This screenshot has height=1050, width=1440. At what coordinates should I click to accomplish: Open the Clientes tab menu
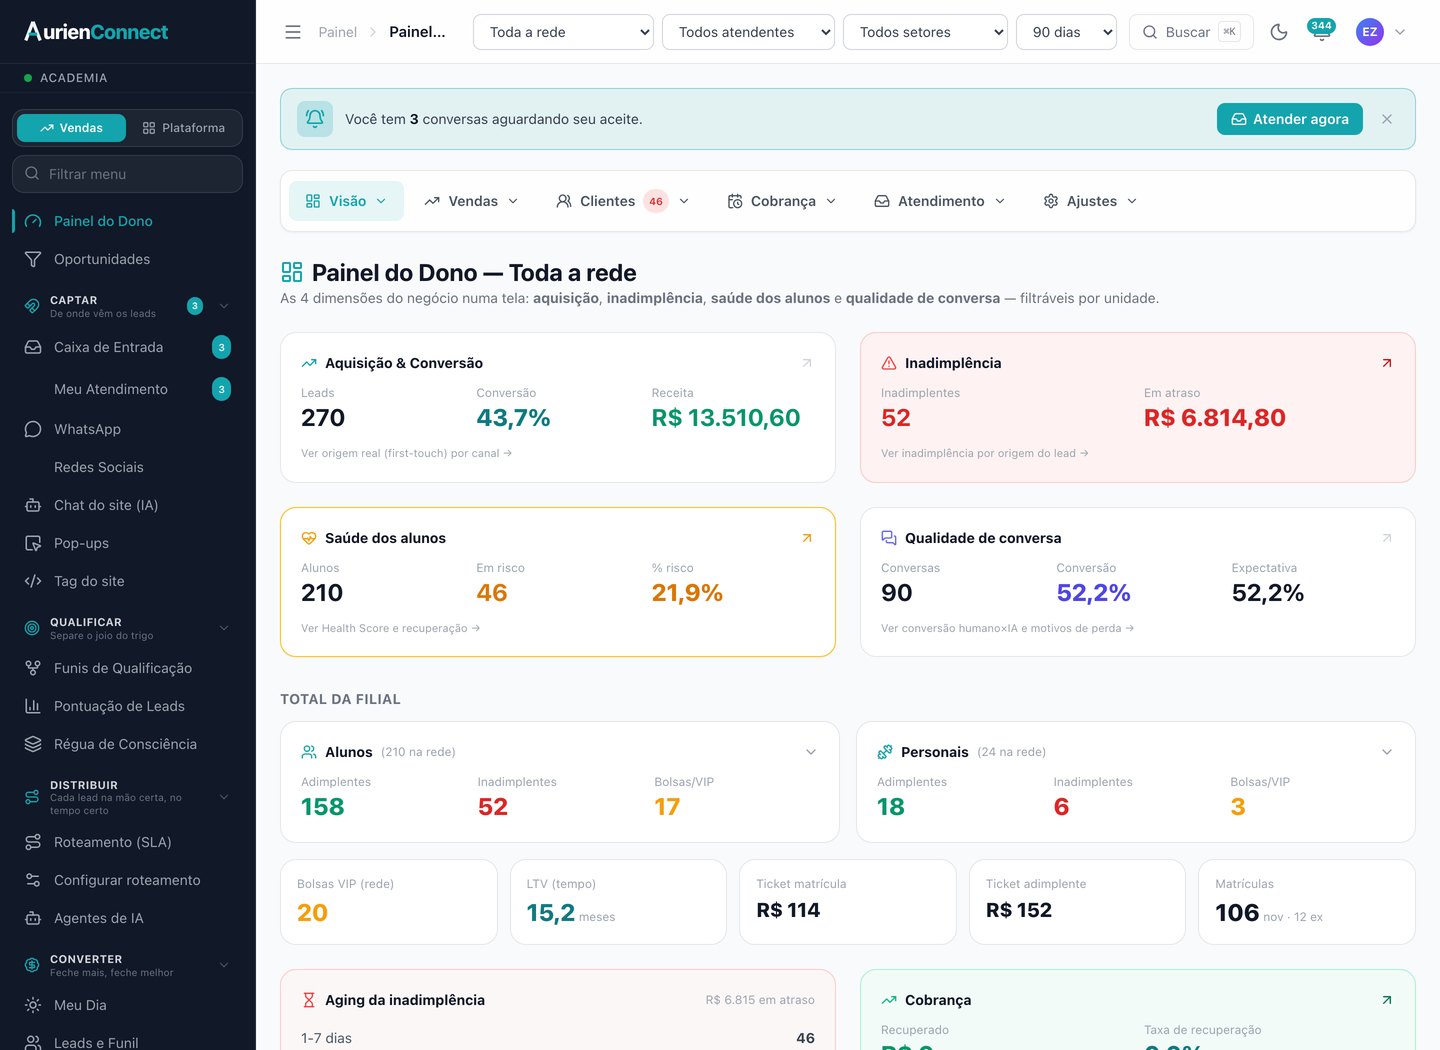coord(622,201)
